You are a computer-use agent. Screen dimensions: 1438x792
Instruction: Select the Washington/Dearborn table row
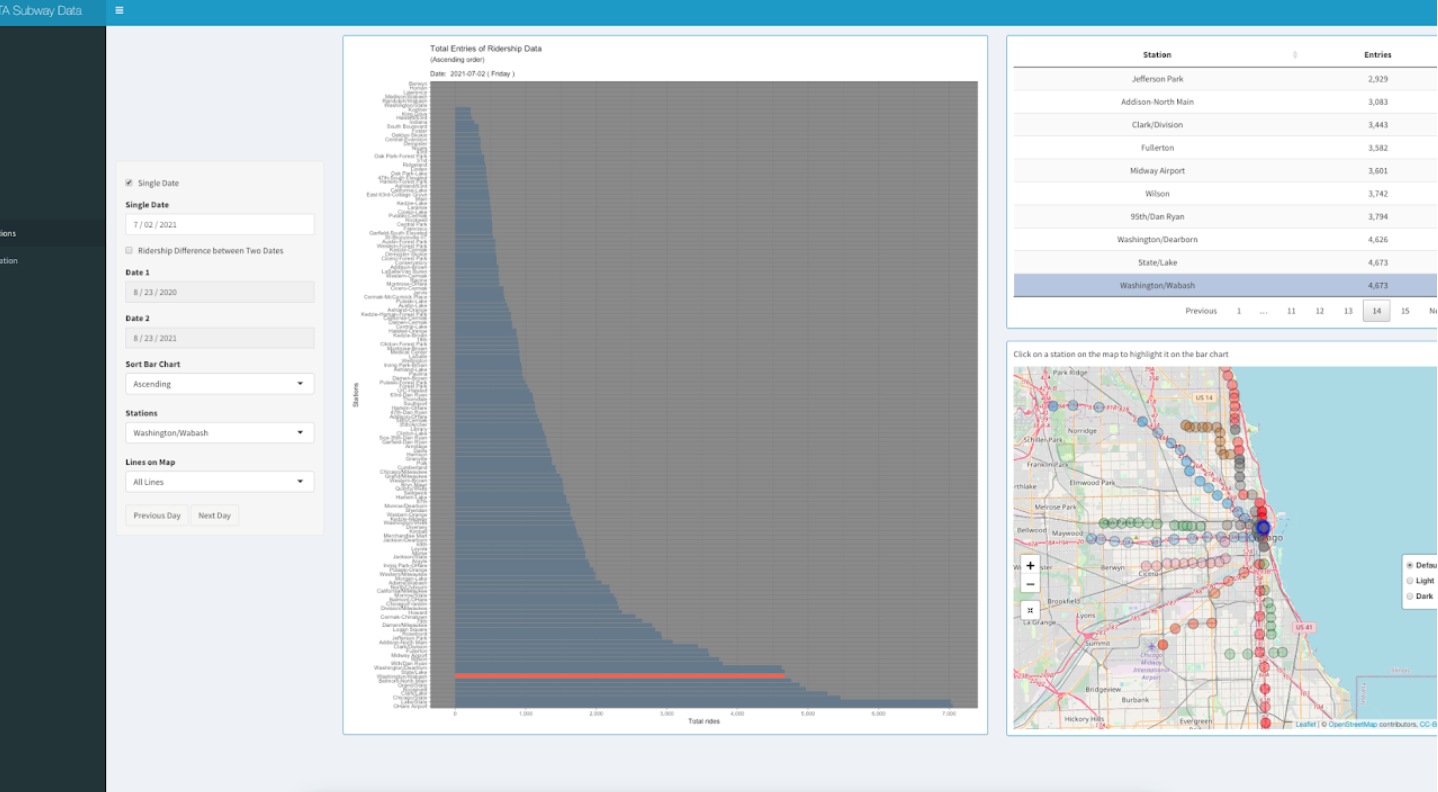click(x=1226, y=239)
